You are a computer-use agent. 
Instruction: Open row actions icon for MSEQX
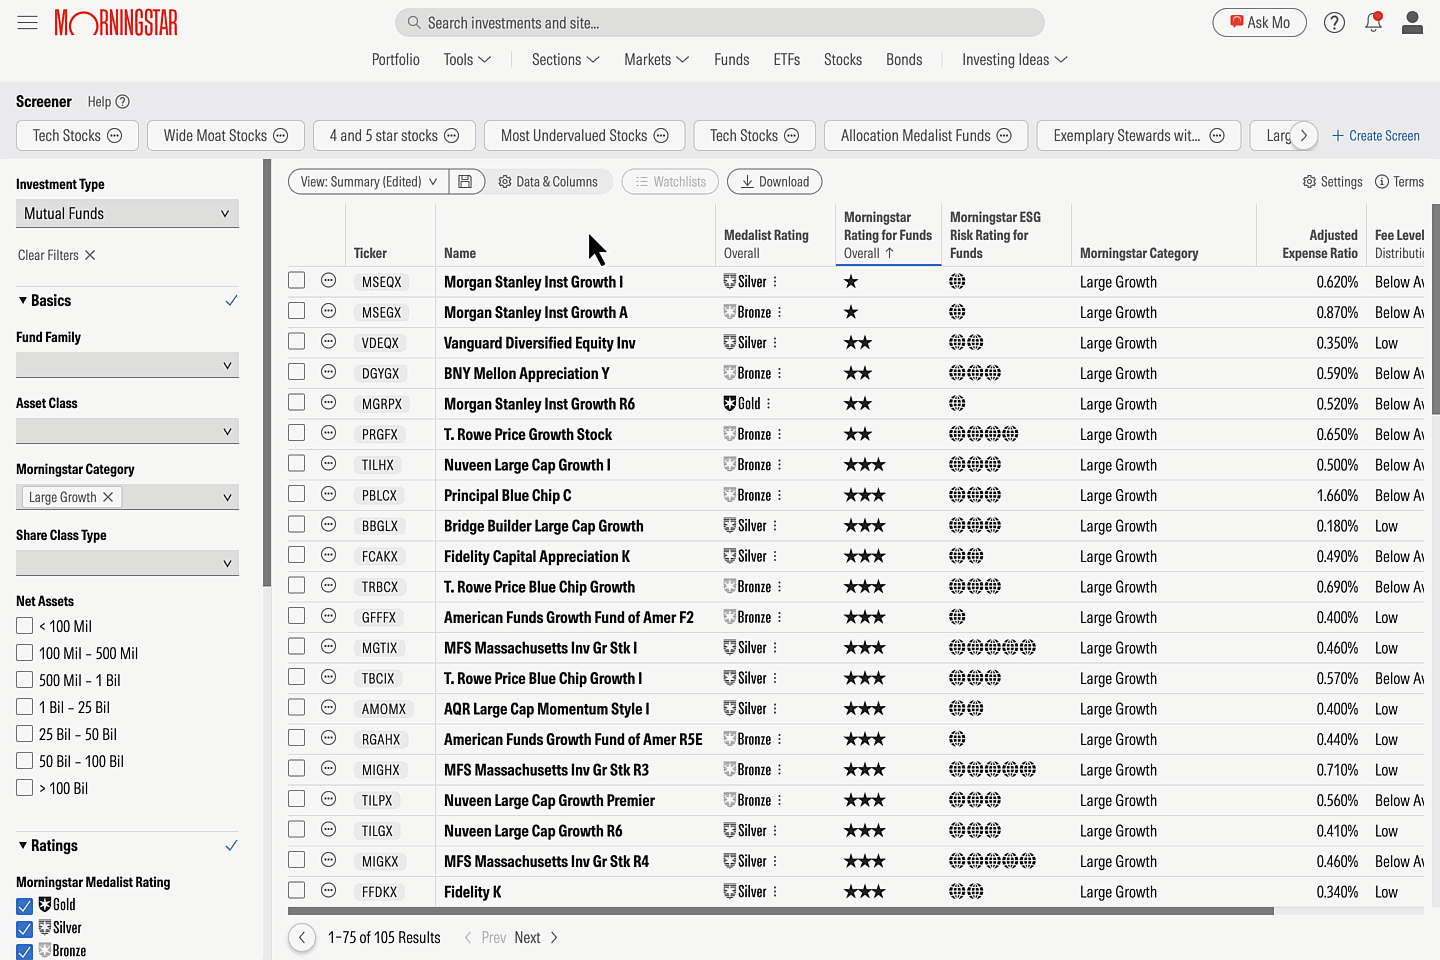[x=328, y=281]
